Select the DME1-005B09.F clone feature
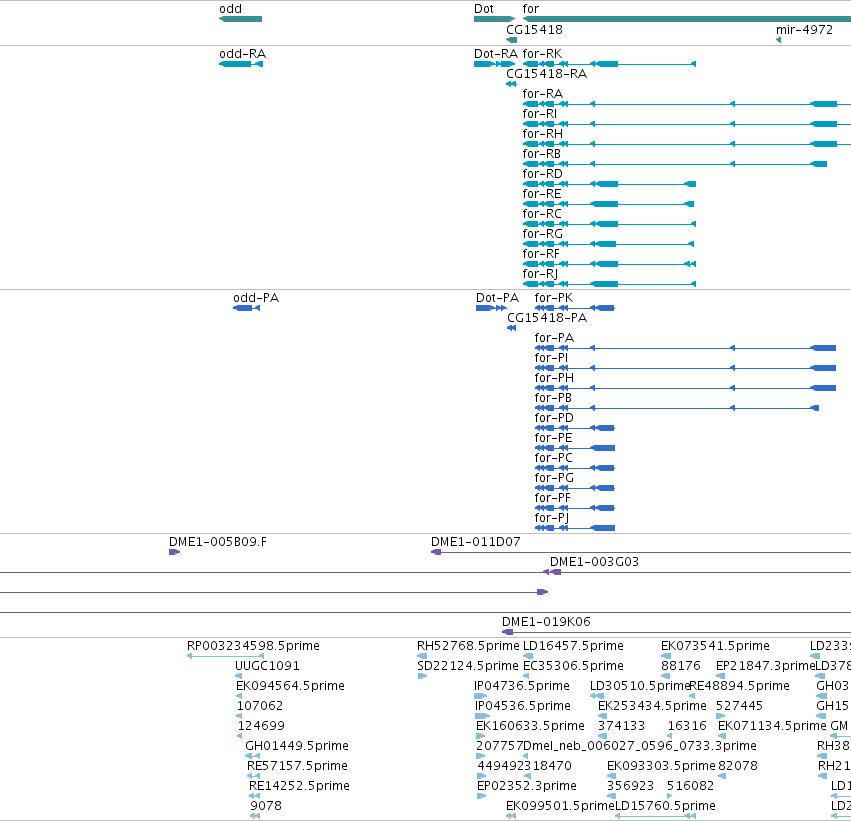The width and height of the screenshot is (851, 821). pyautogui.click(x=174, y=552)
